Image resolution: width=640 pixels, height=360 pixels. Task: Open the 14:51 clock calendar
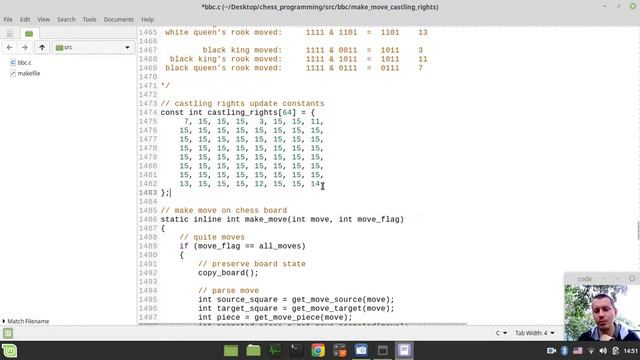pyautogui.click(x=631, y=351)
